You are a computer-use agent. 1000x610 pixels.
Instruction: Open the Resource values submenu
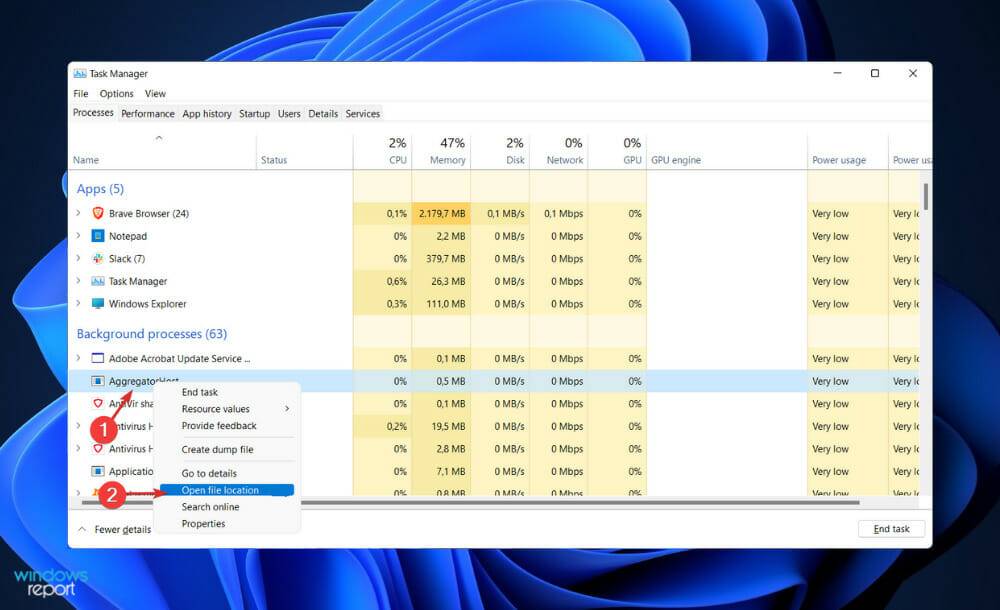pyautogui.click(x=214, y=408)
